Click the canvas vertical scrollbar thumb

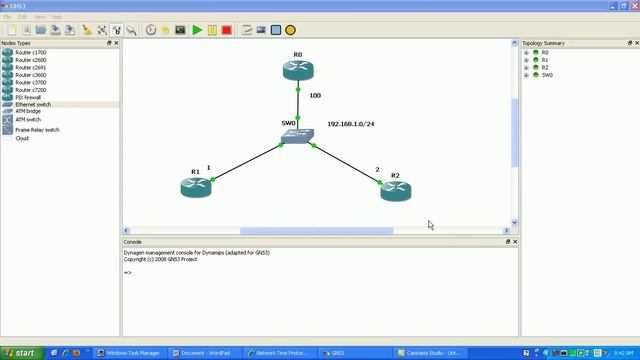514,133
